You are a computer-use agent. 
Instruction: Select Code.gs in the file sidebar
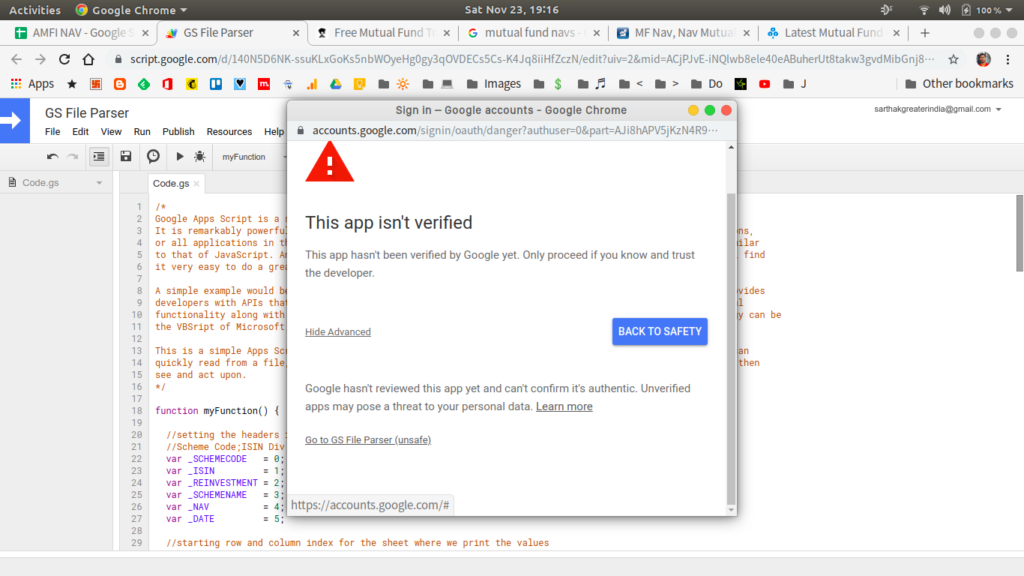tap(40, 183)
